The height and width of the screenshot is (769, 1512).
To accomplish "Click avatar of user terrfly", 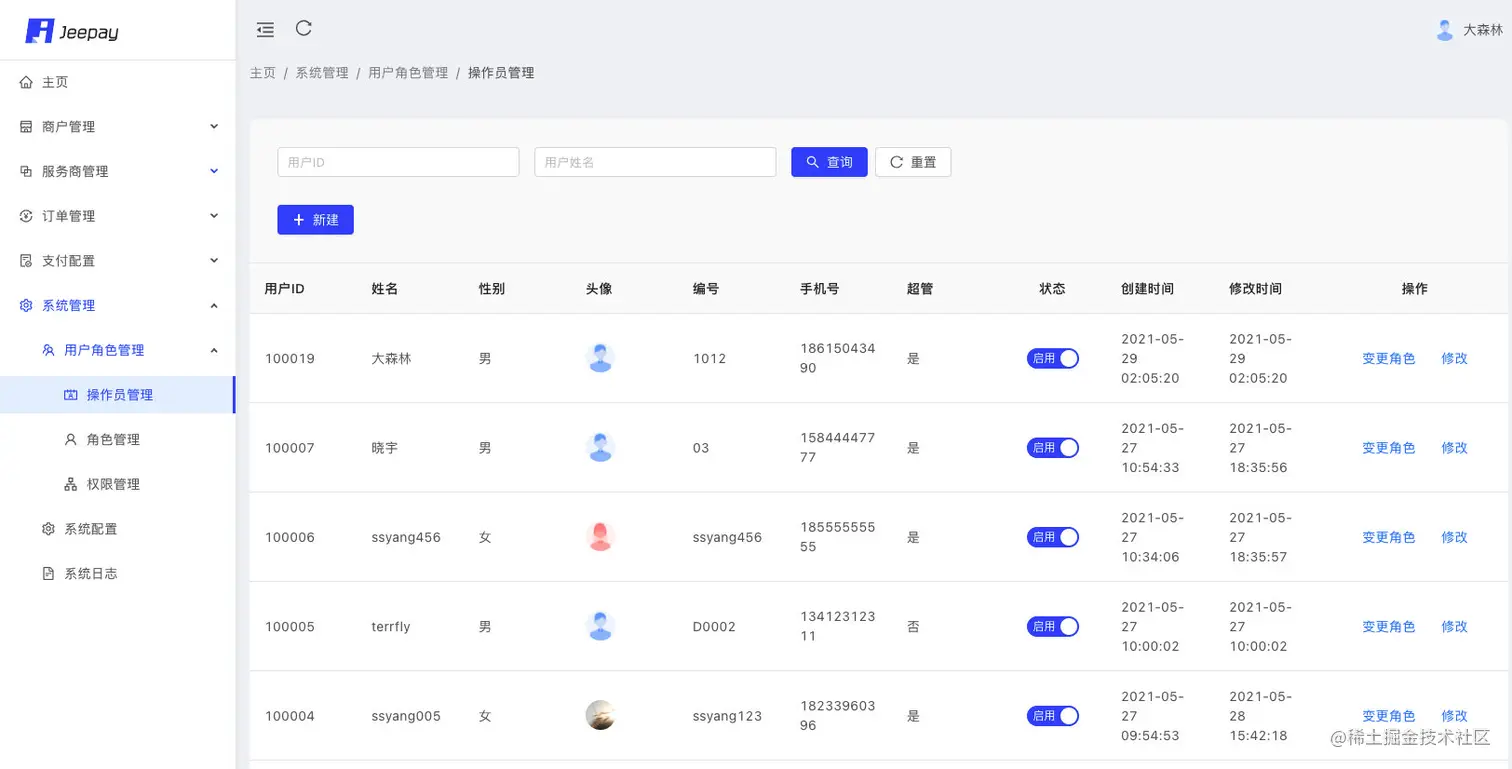I will pos(600,626).
